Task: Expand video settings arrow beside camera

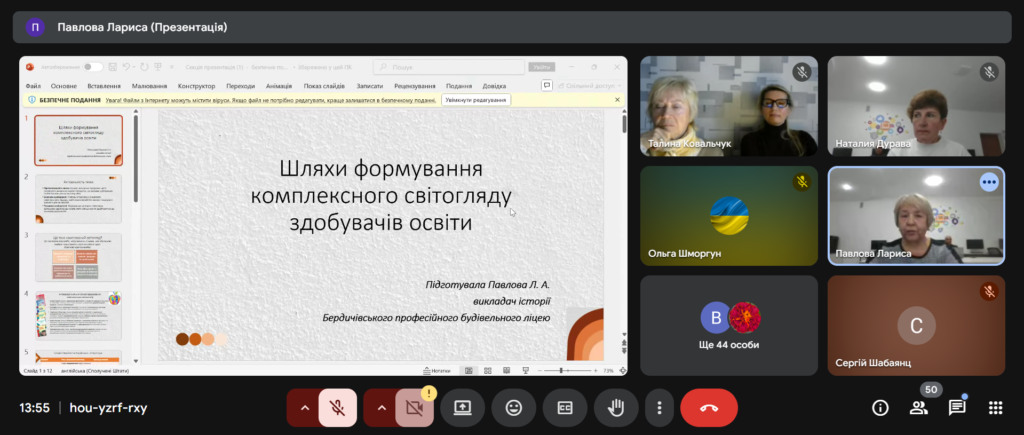Action: click(380, 408)
